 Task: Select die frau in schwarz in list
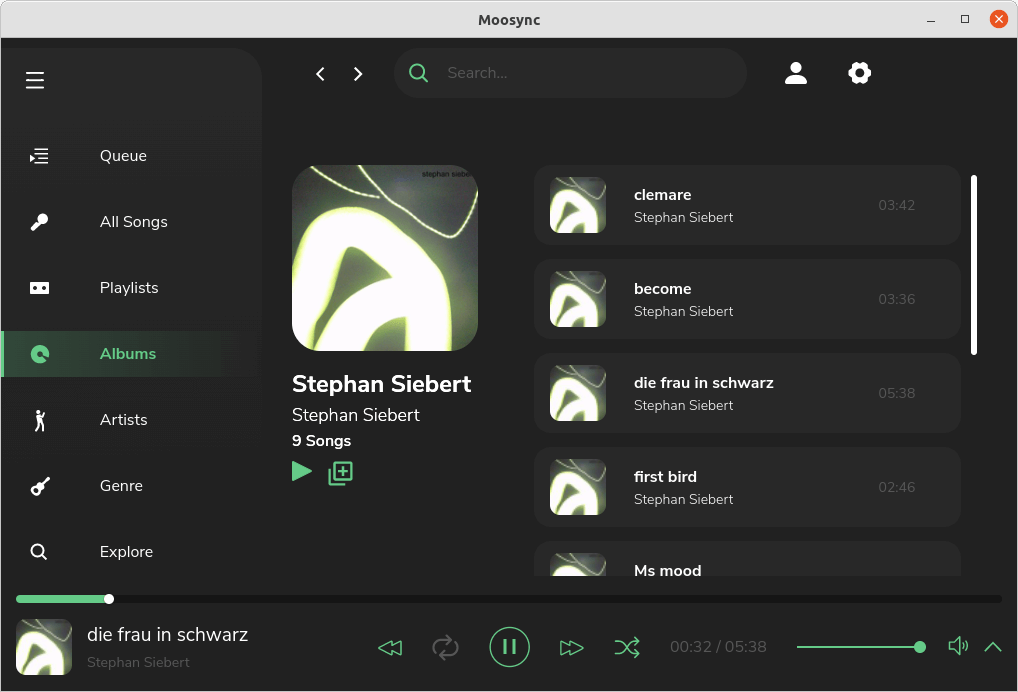pos(704,383)
